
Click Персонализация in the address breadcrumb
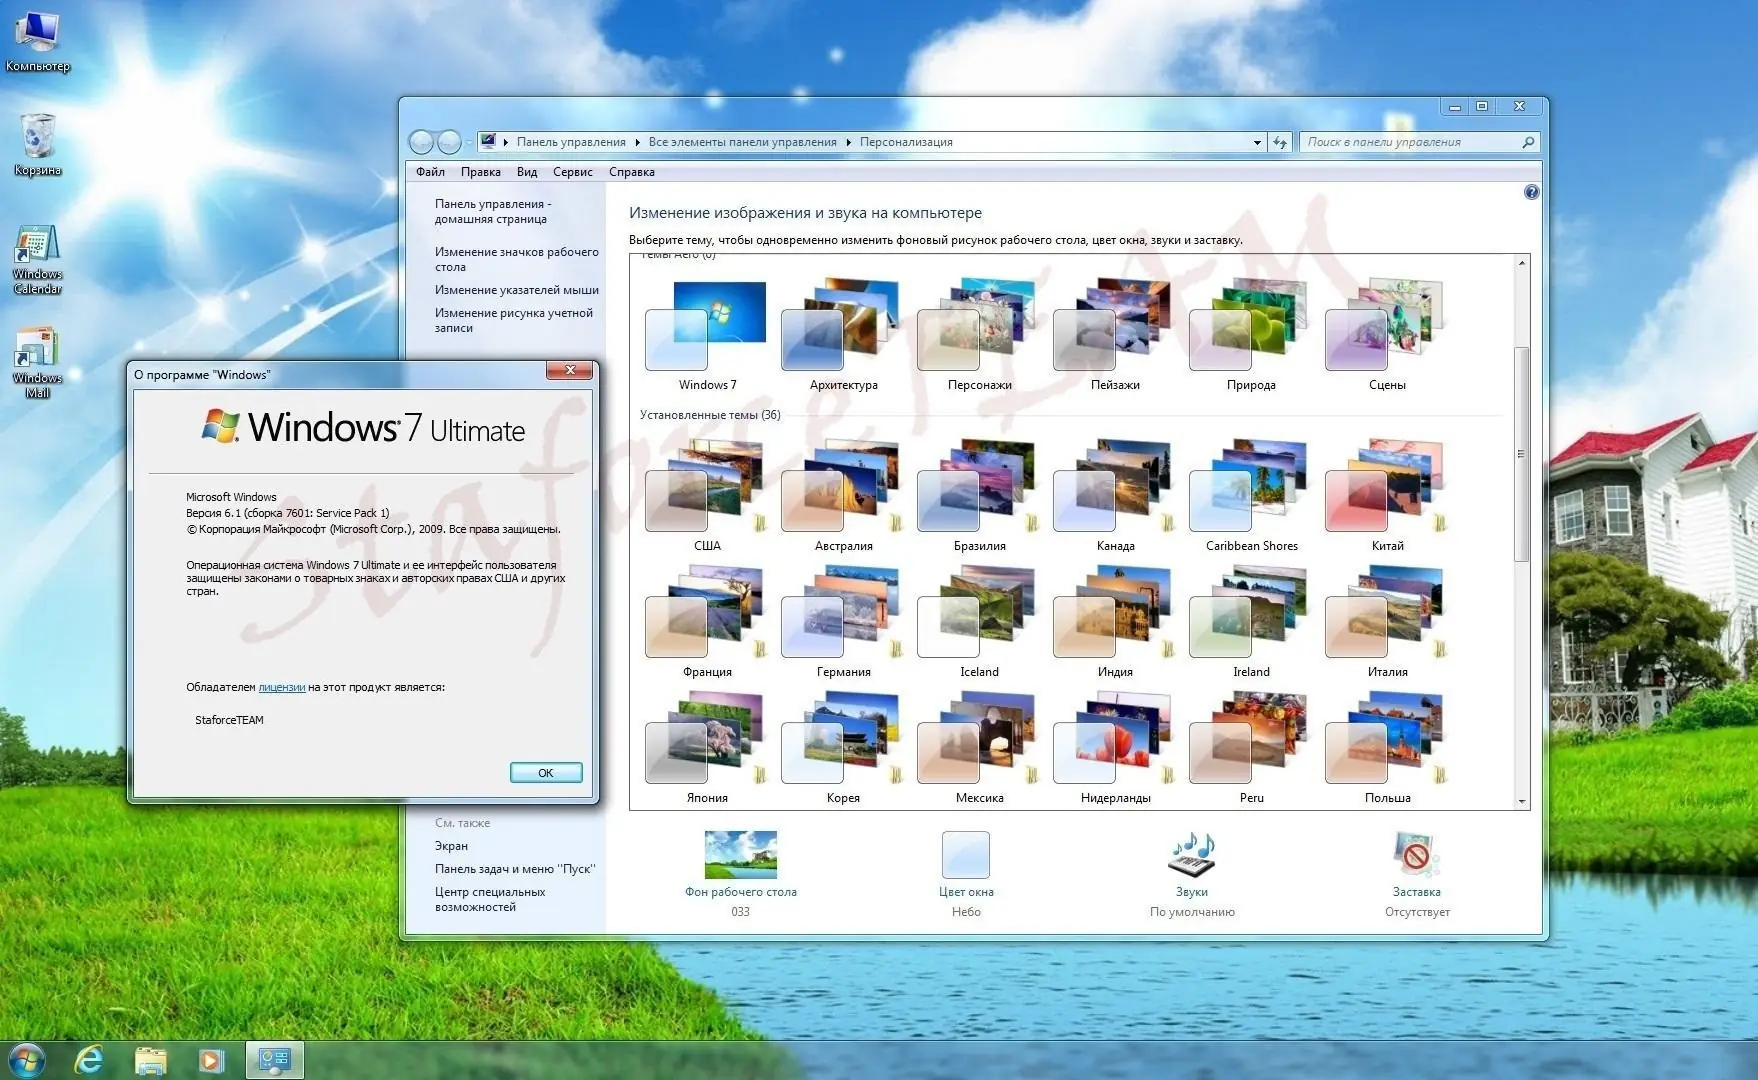tap(906, 143)
